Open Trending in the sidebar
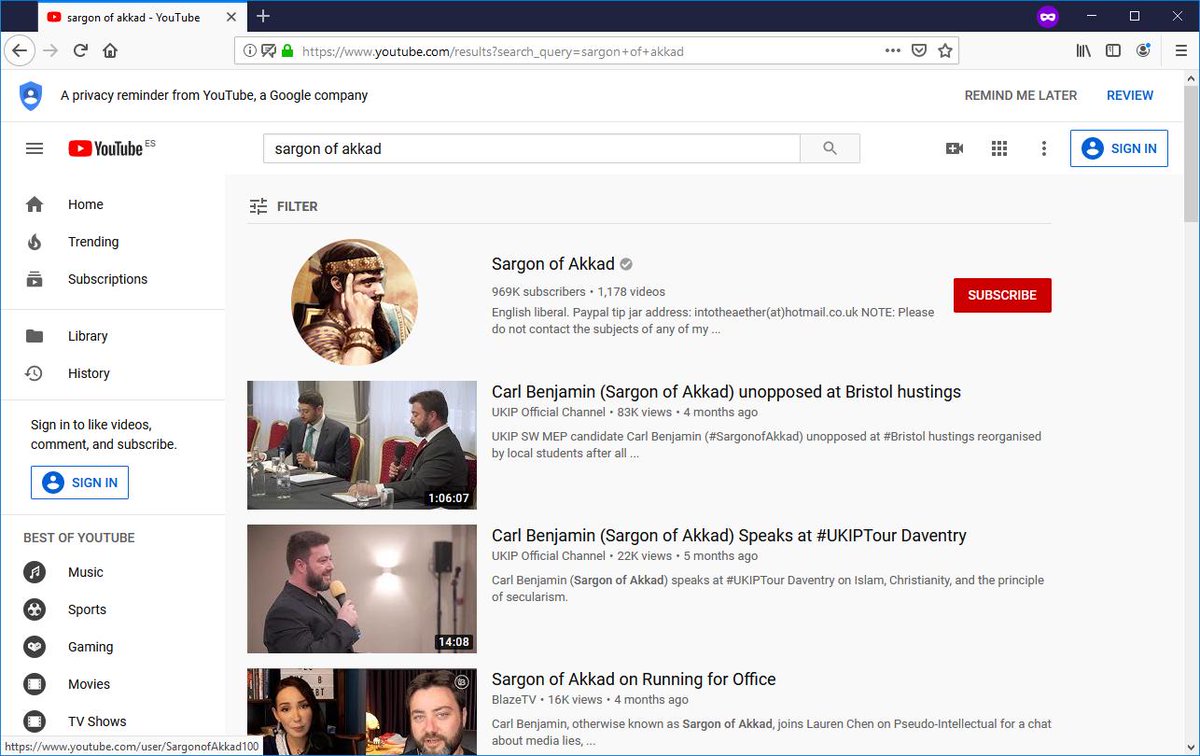Image resolution: width=1200 pixels, height=756 pixels. 112,242
